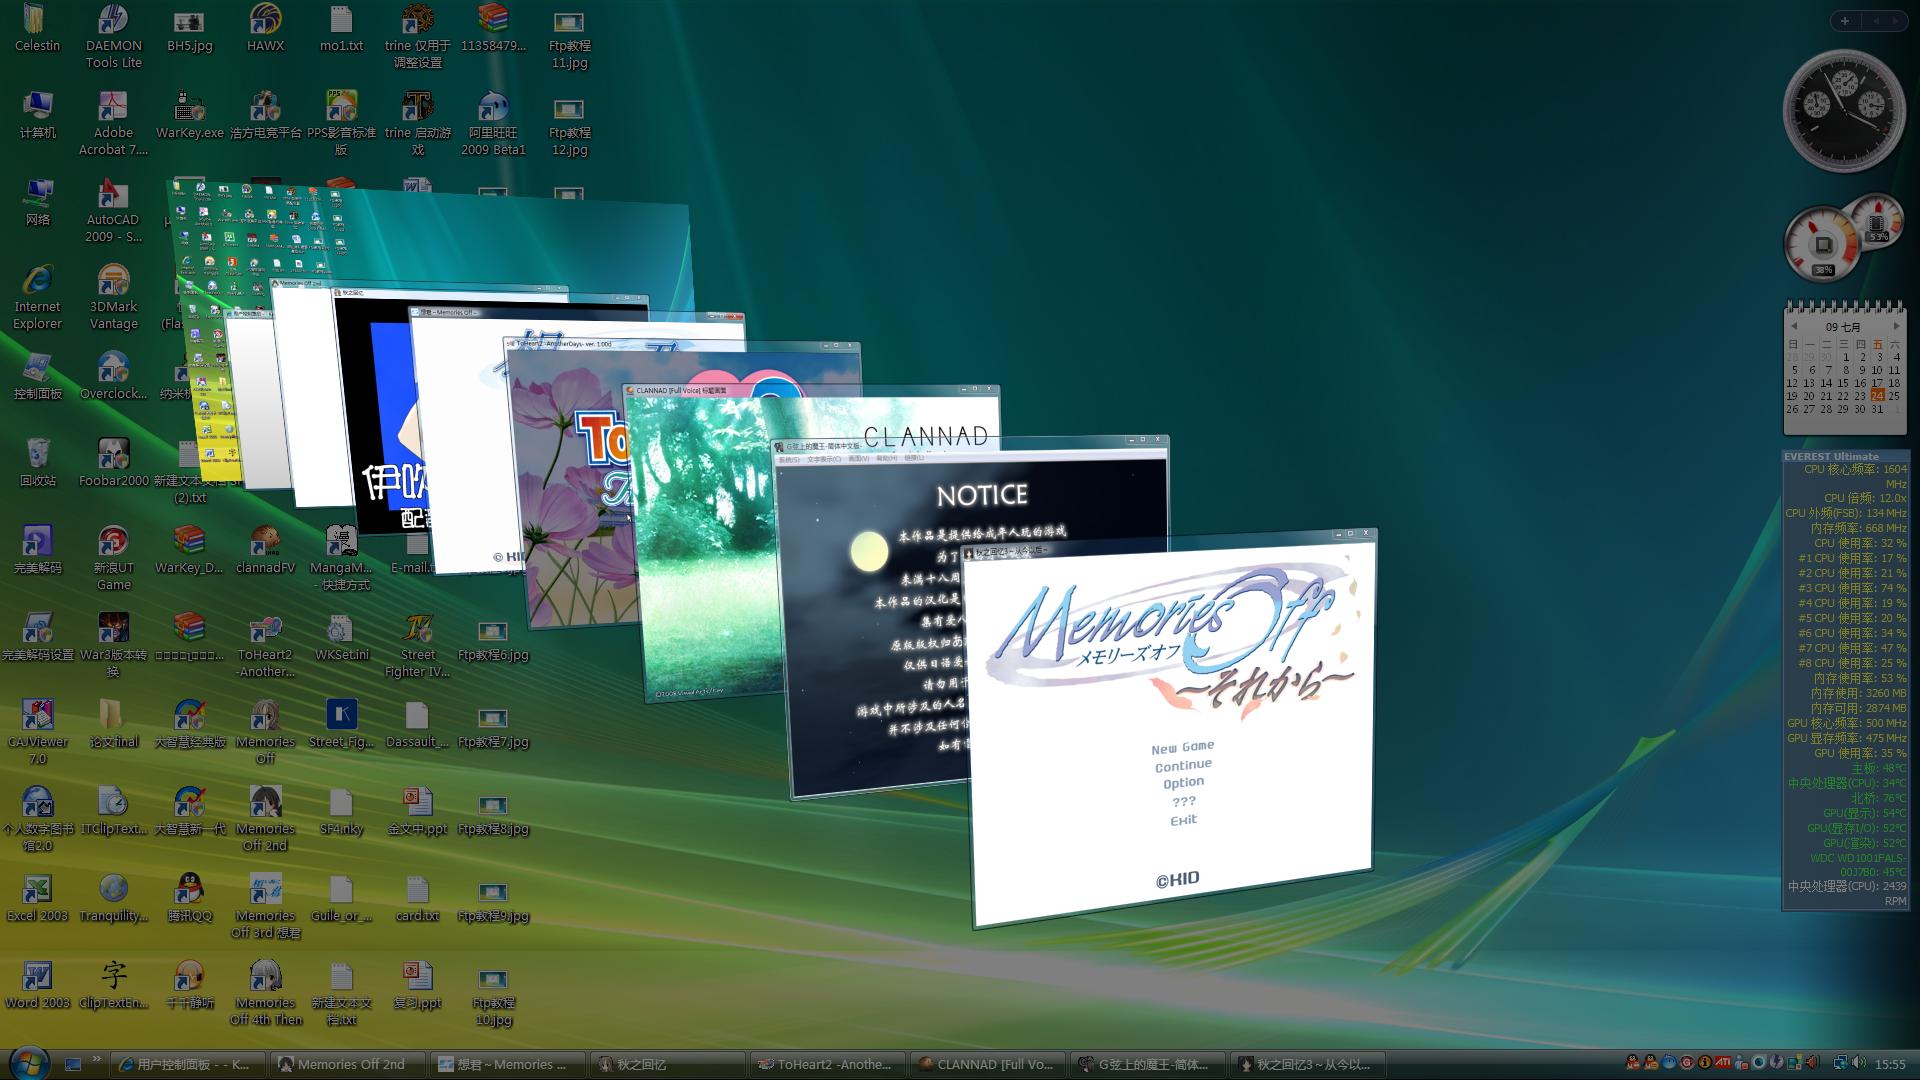The width and height of the screenshot is (1920, 1080).
Task: Click the 15:55 taskbar clock
Action: 1890,1065
